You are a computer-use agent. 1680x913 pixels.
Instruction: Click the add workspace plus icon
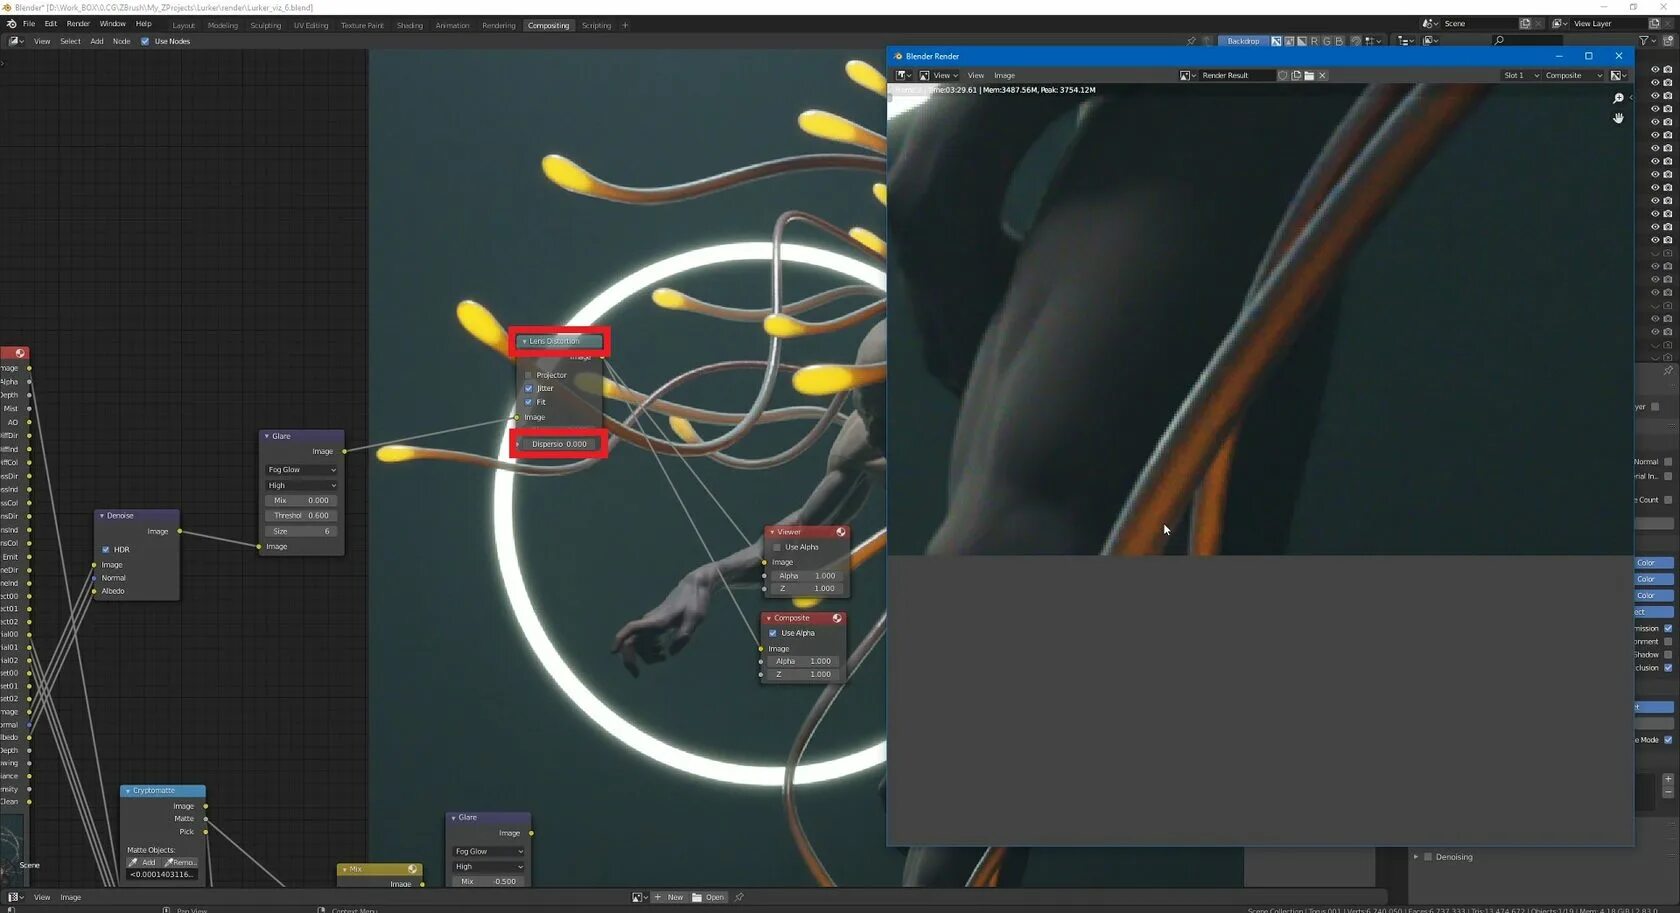tap(625, 25)
